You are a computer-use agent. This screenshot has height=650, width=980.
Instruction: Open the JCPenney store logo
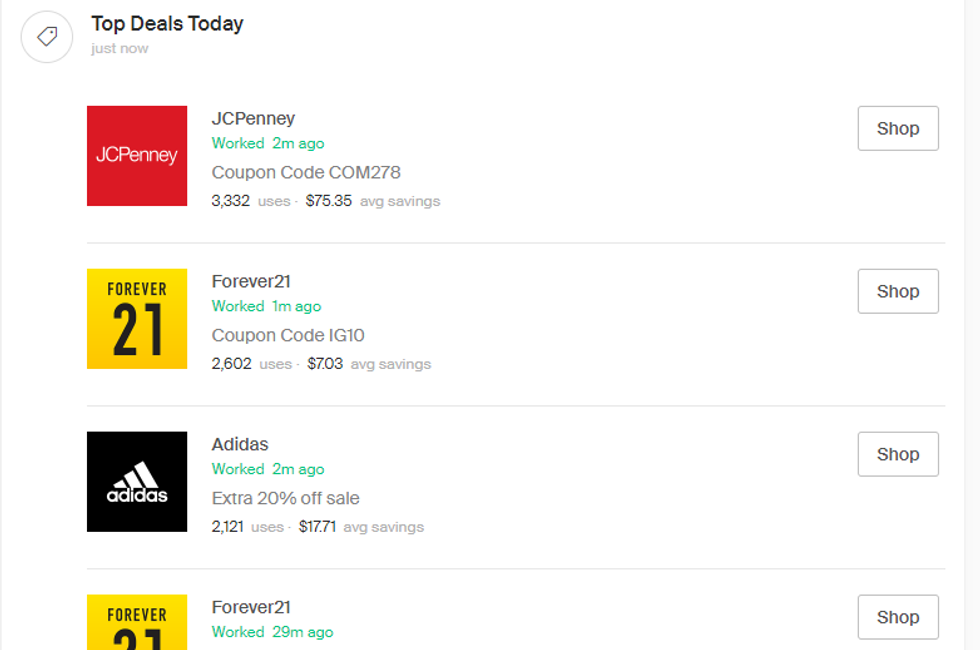[x=137, y=156]
